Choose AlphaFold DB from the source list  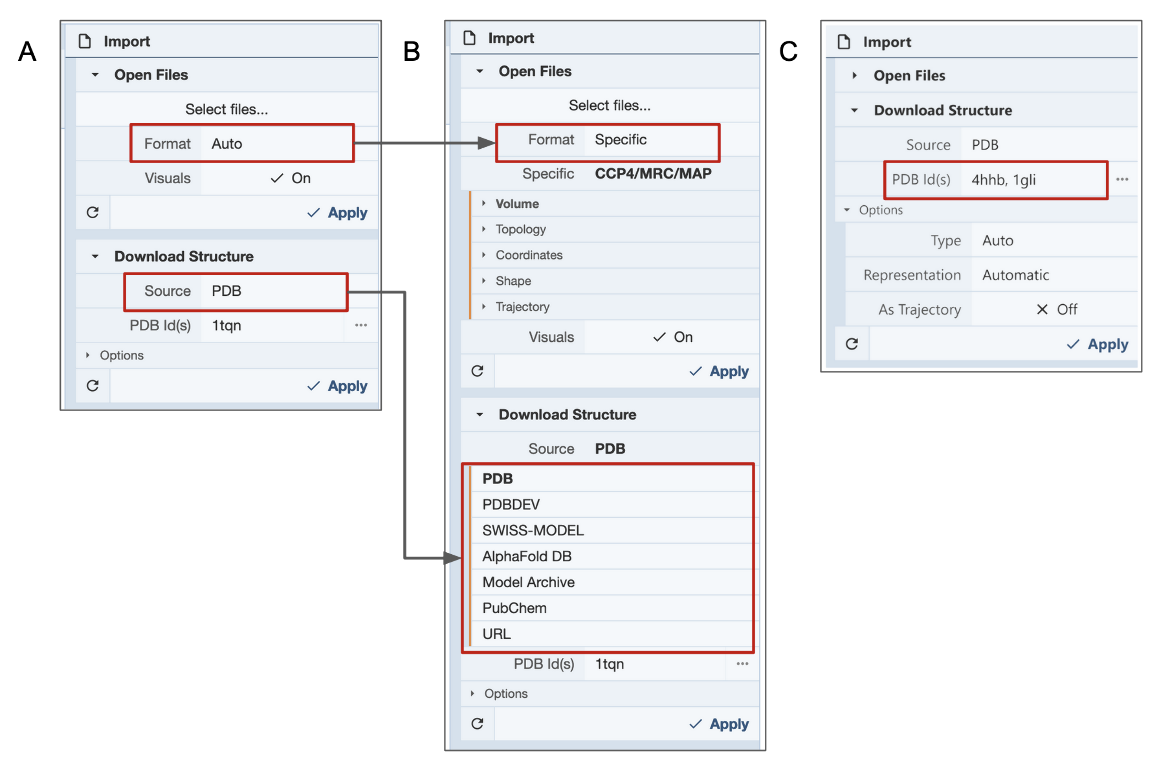[x=527, y=557]
